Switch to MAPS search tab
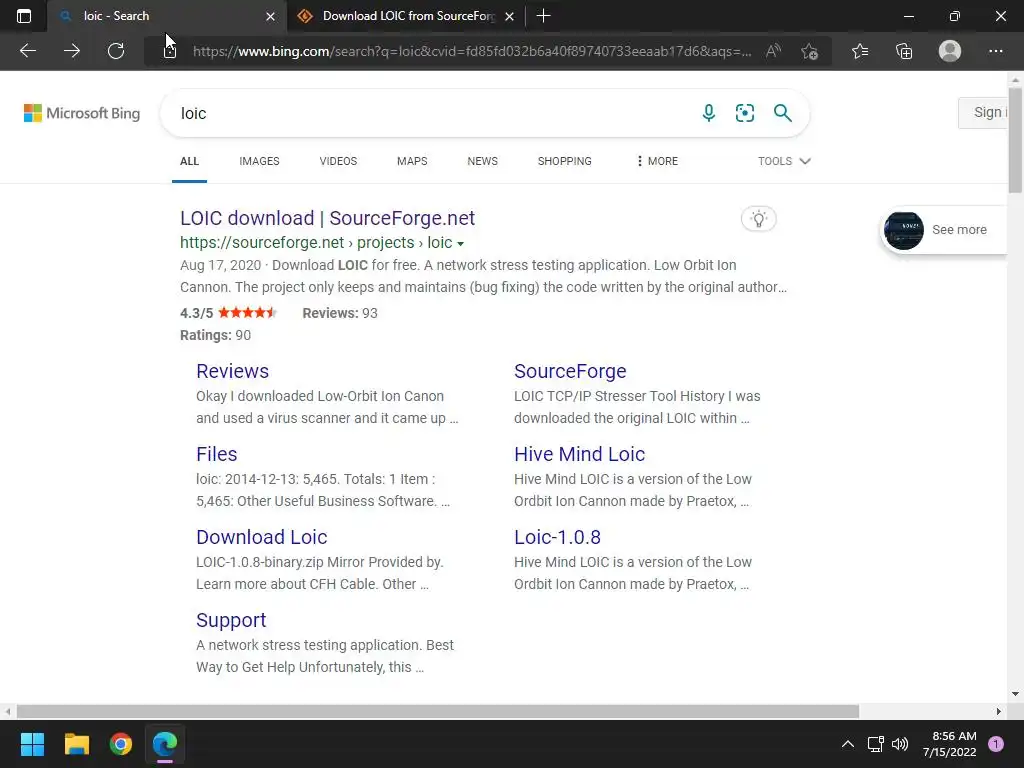Viewport: 1024px width, 768px height. [x=412, y=161]
